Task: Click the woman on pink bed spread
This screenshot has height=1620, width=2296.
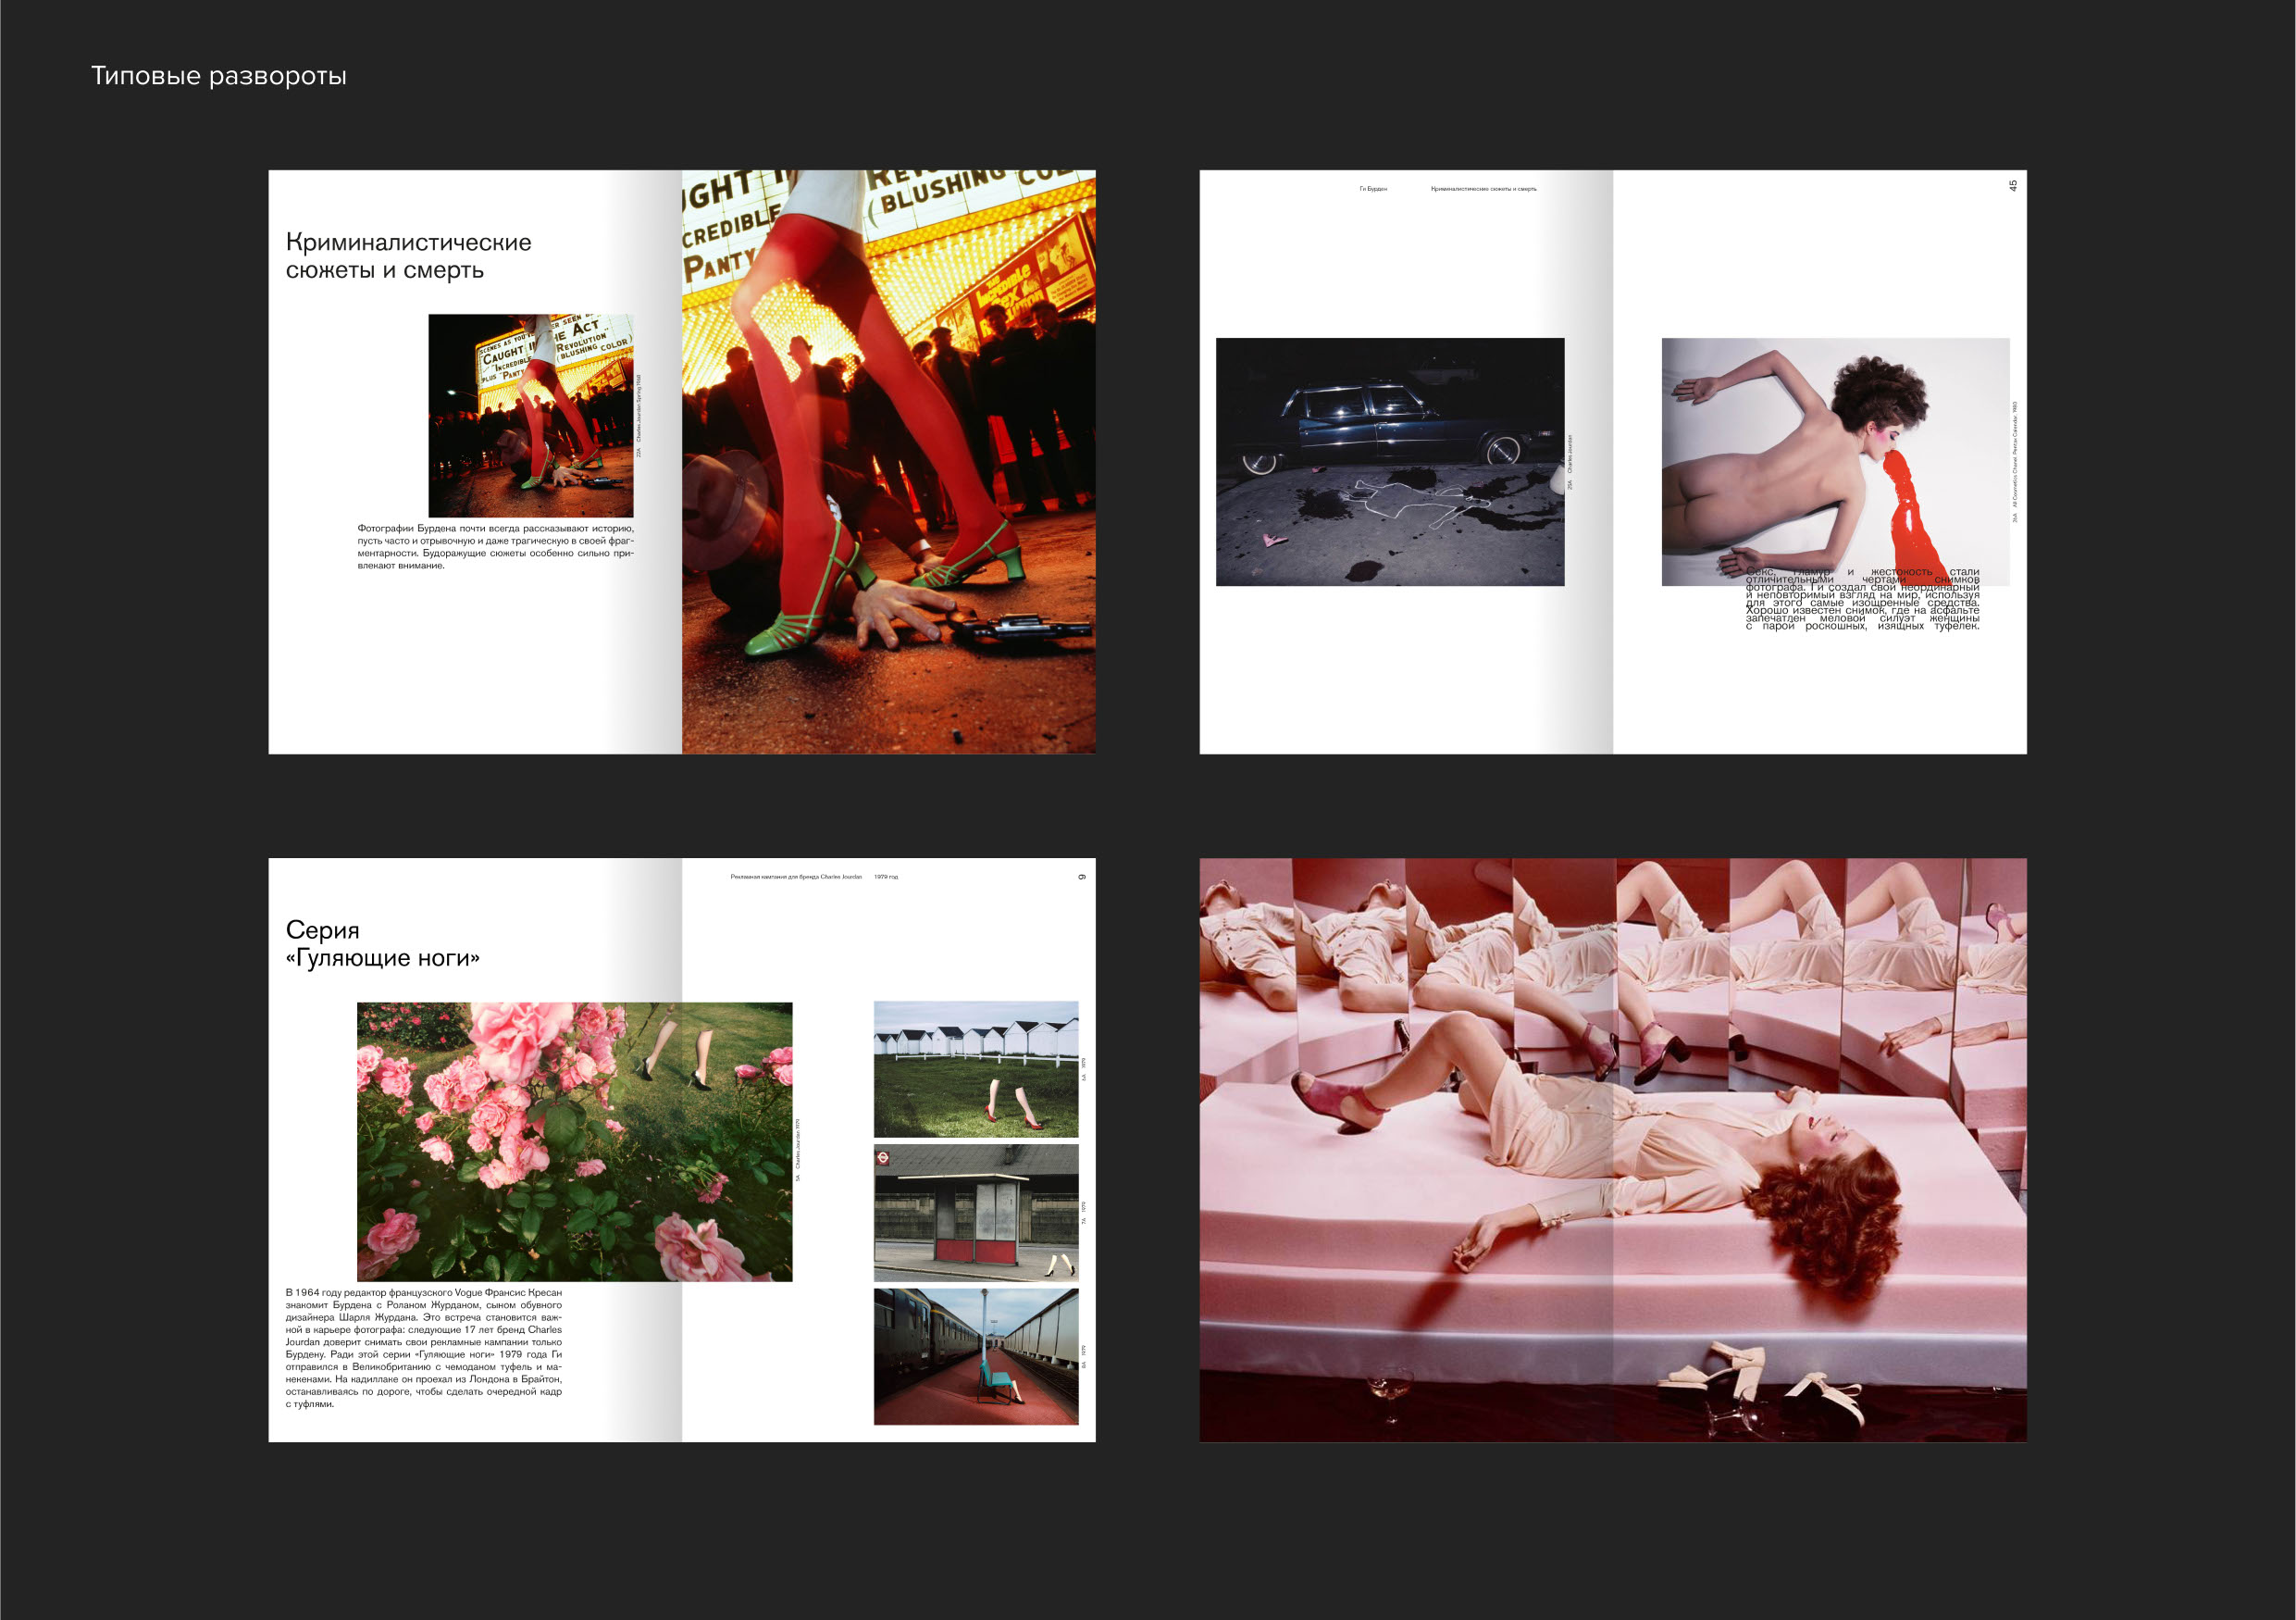Action: 1612,1150
